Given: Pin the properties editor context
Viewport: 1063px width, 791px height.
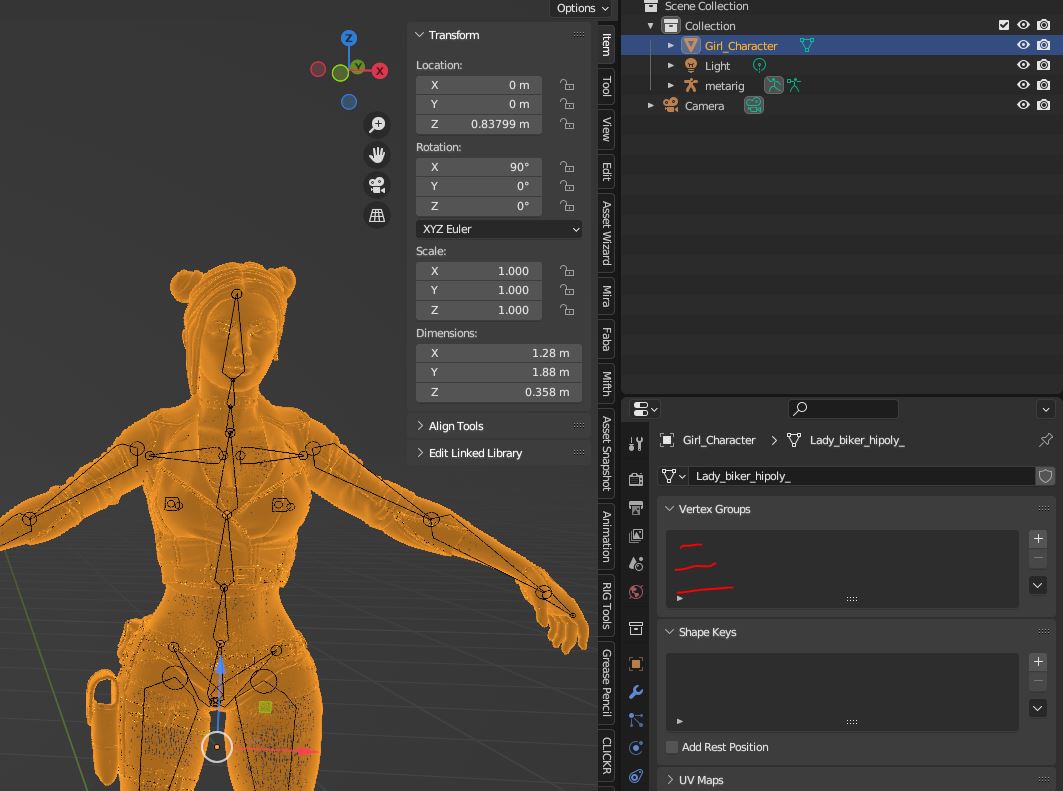Looking at the screenshot, I should point(1045,440).
